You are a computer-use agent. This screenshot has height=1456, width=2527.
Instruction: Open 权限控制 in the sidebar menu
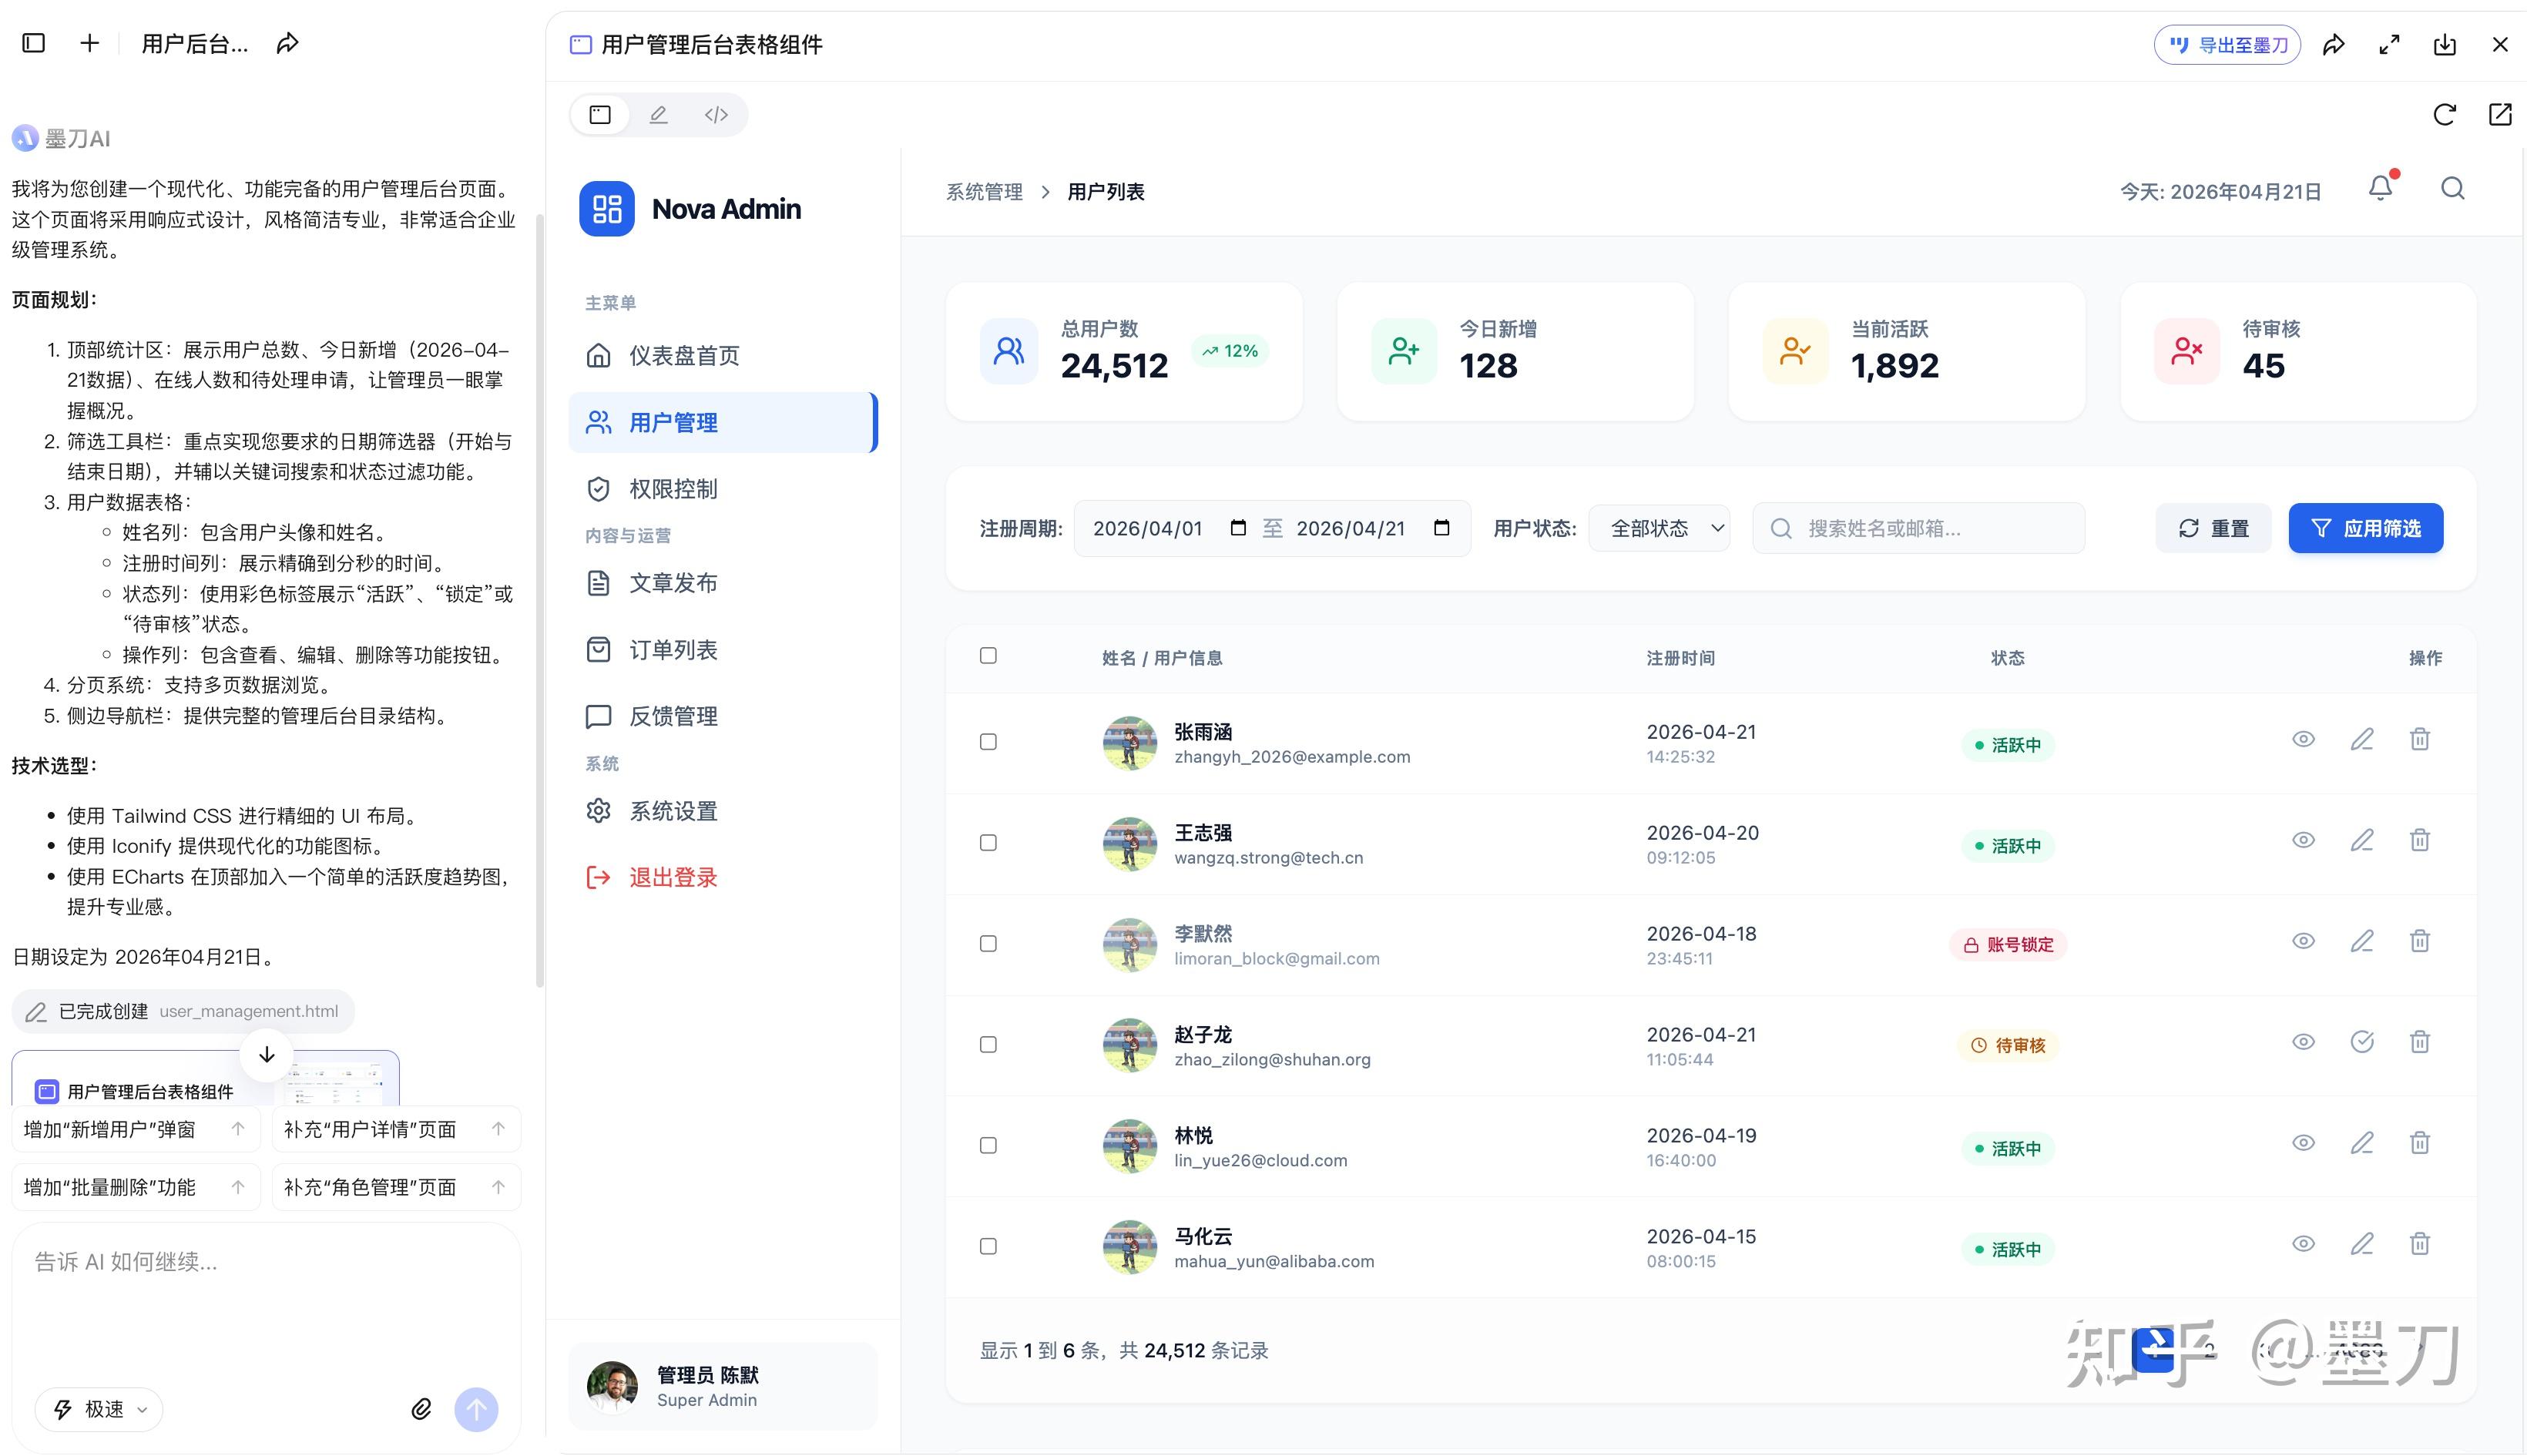click(673, 489)
